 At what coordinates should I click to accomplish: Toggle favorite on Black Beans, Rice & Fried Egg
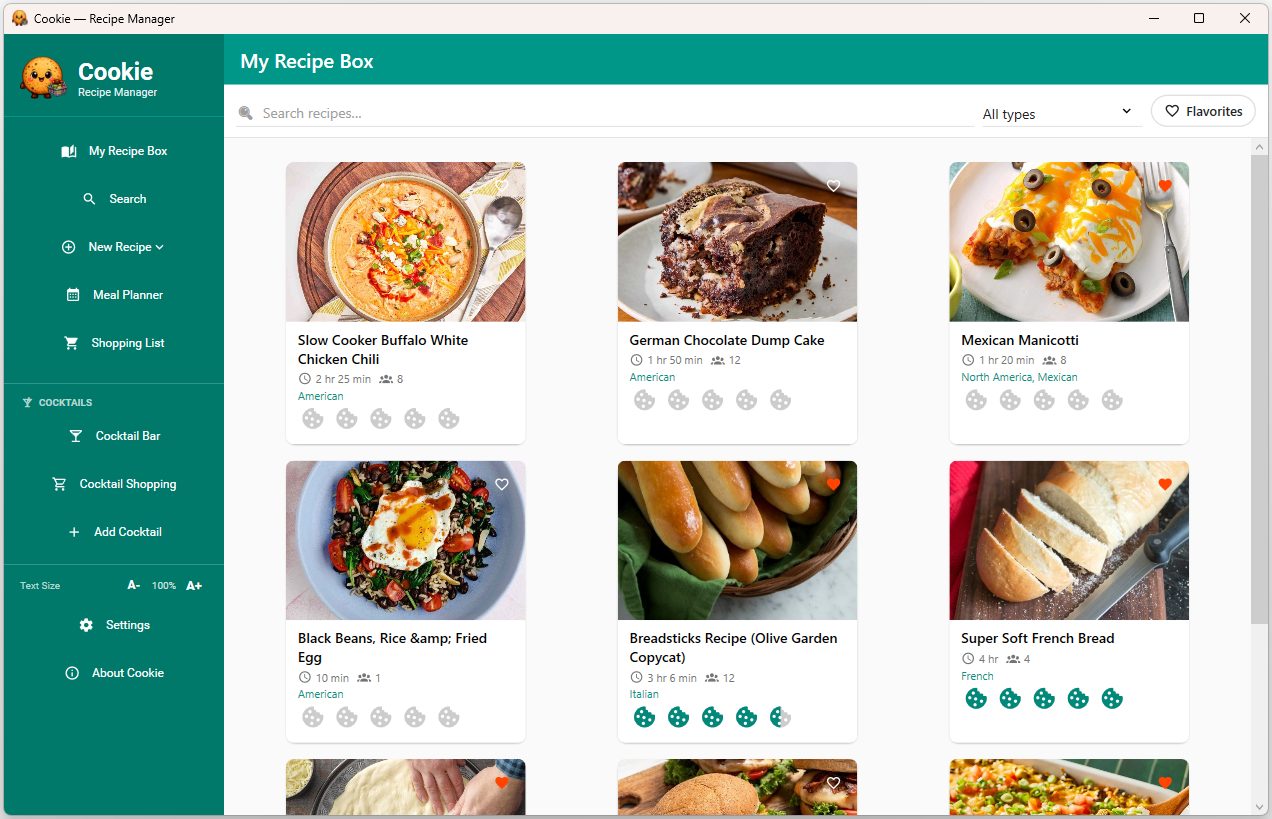tap(502, 484)
